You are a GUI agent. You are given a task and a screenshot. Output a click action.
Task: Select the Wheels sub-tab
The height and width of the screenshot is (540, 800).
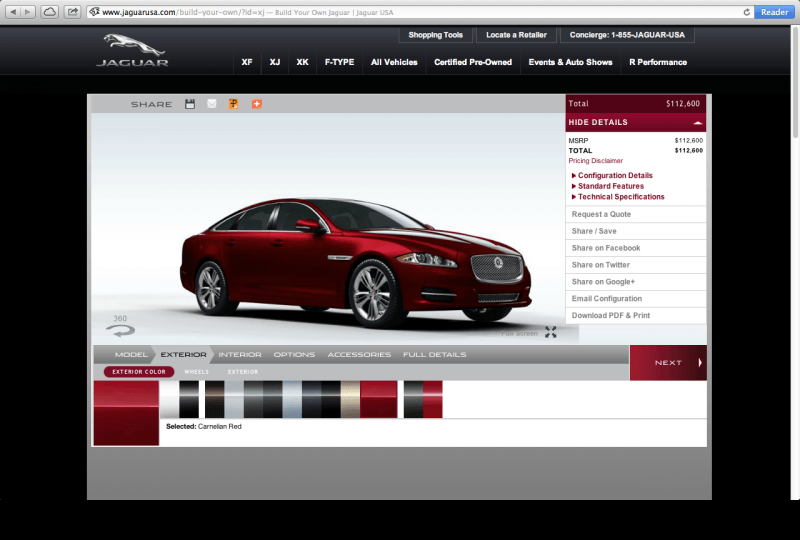click(196, 372)
